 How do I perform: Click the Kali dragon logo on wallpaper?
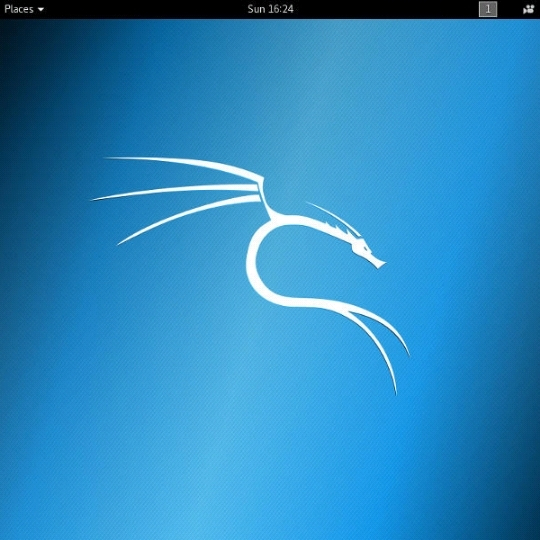pyautogui.click(x=250, y=276)
